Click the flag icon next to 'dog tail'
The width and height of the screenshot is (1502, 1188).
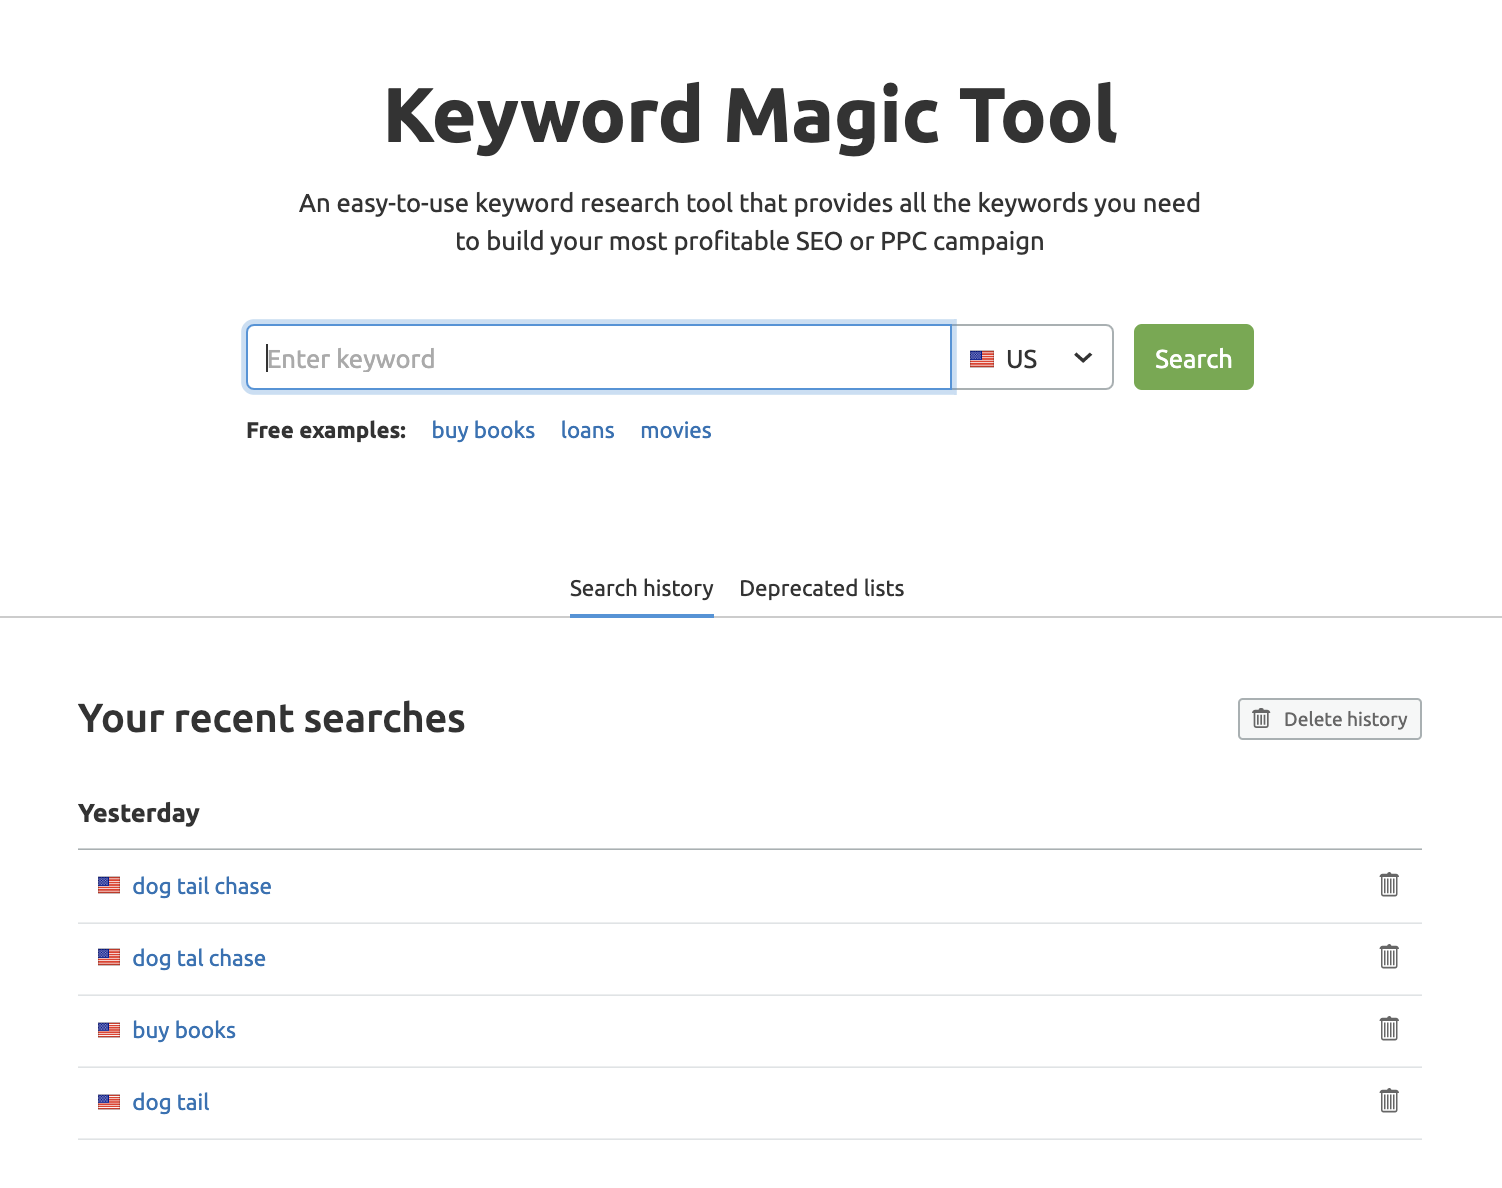[109, 1102]
